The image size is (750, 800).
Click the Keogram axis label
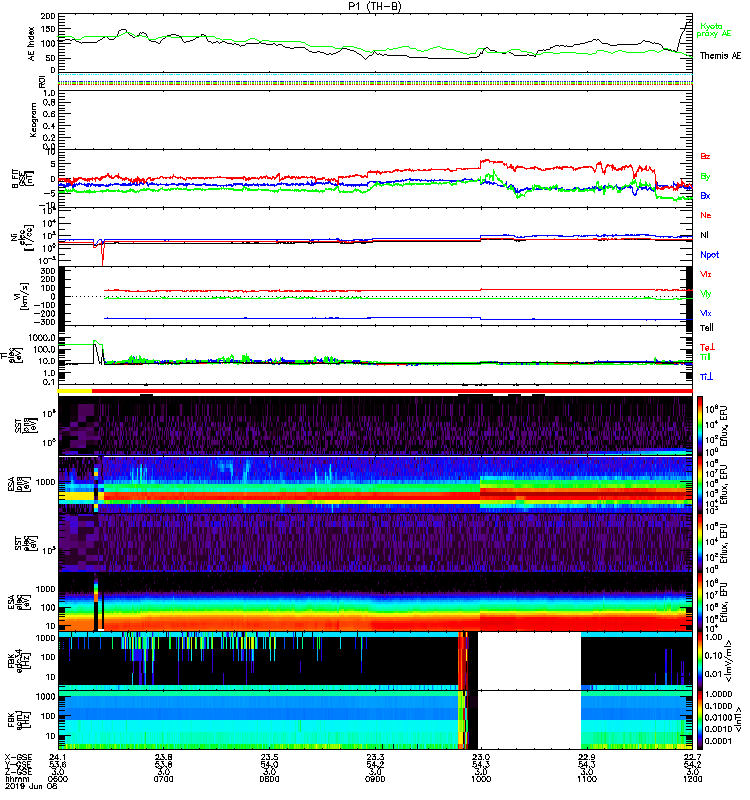(x=33, y=119)
